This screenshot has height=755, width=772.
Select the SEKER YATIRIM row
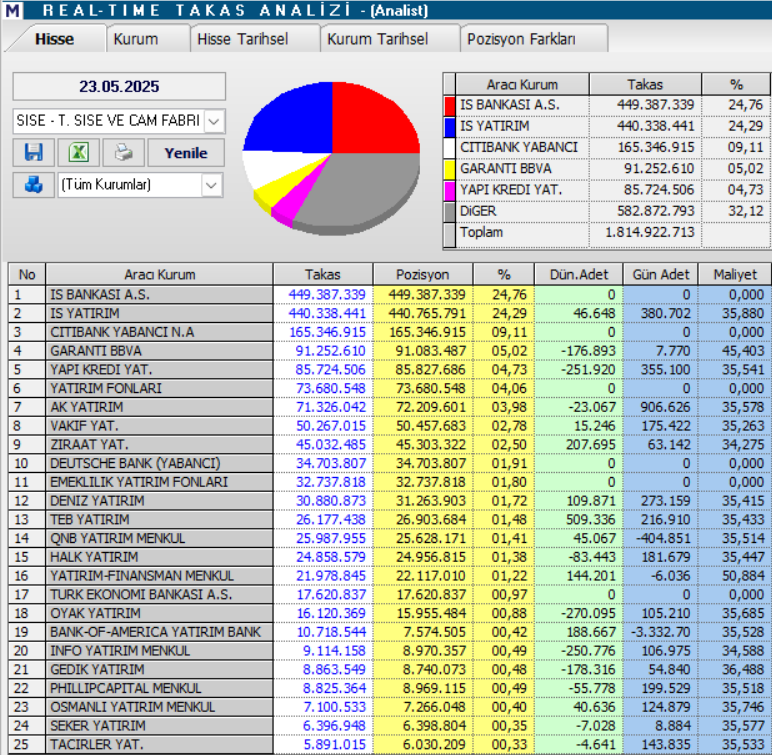(x=389, y=725)
